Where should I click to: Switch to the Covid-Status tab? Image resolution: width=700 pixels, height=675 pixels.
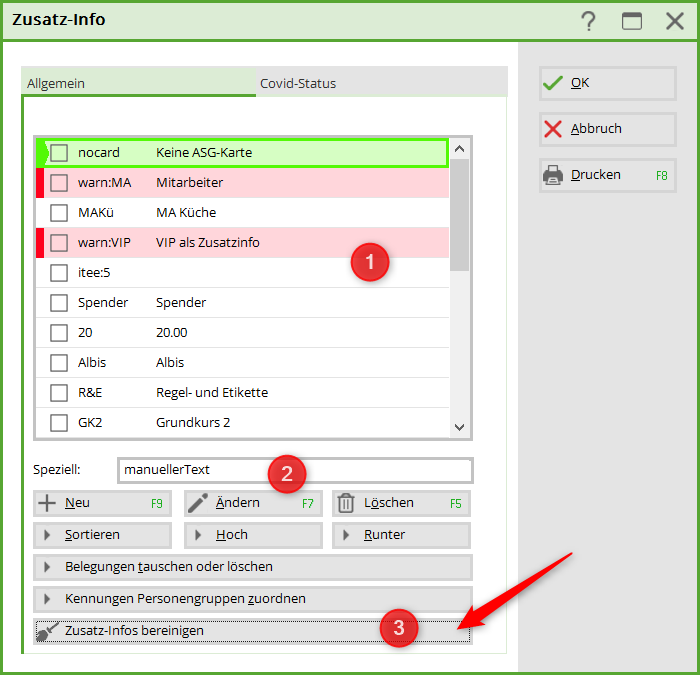point(298,84)
